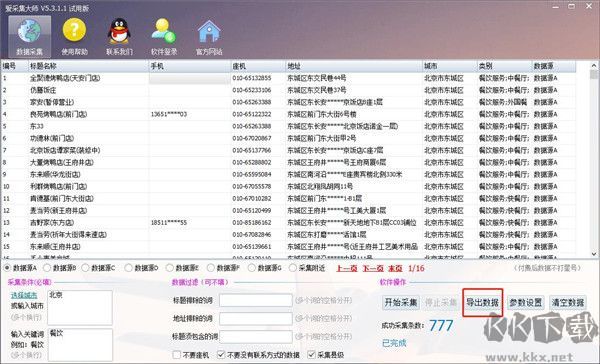600x364 pixels.
Task: Select row 东33
Action: 289,126
